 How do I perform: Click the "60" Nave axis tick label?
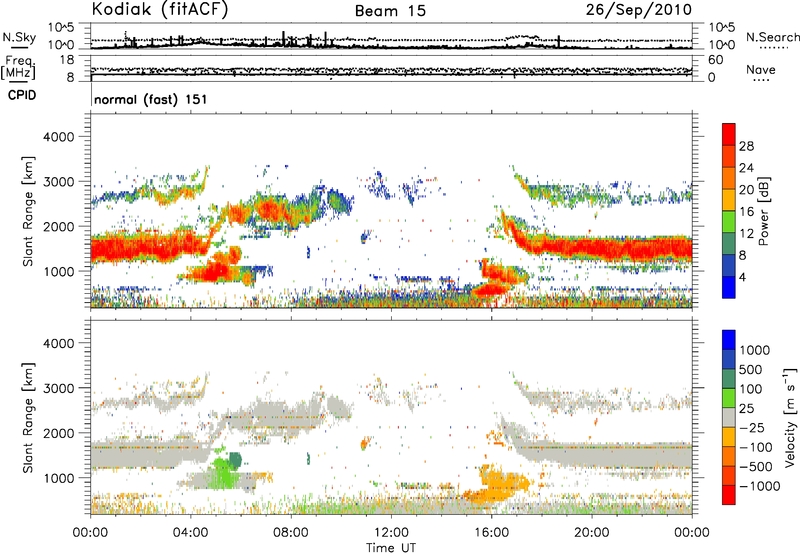tap(715, 60)
